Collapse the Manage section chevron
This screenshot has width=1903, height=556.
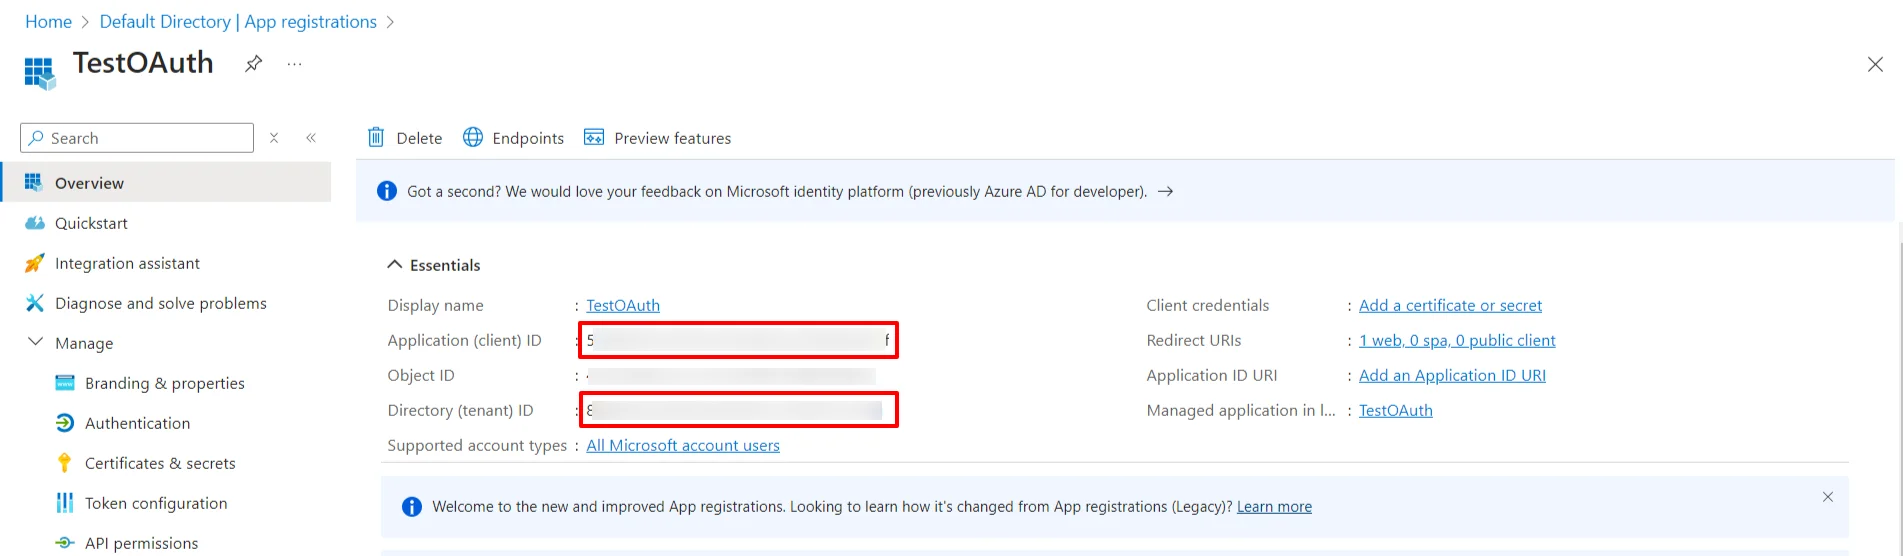coord(35,342)
